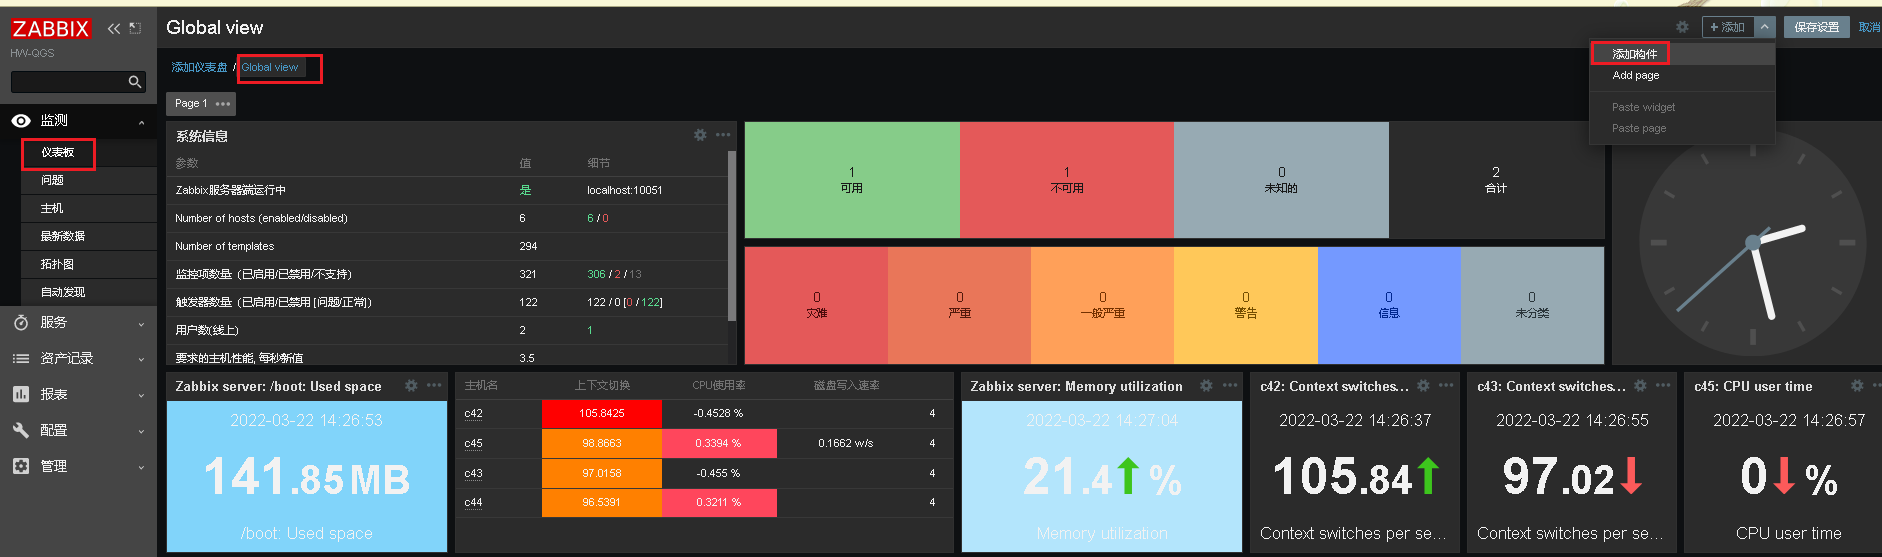Click the 灾难 severity cell
The image size is (1882, 557).
click(x=816, y=305)
